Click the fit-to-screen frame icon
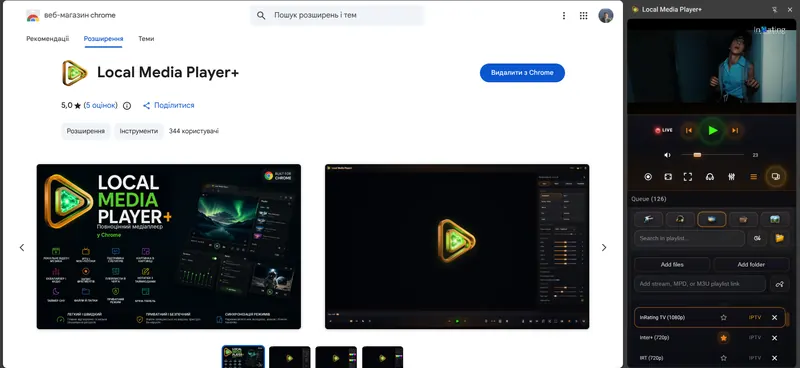The height and width of the screenshot is (368, 800). coord(668,177)
